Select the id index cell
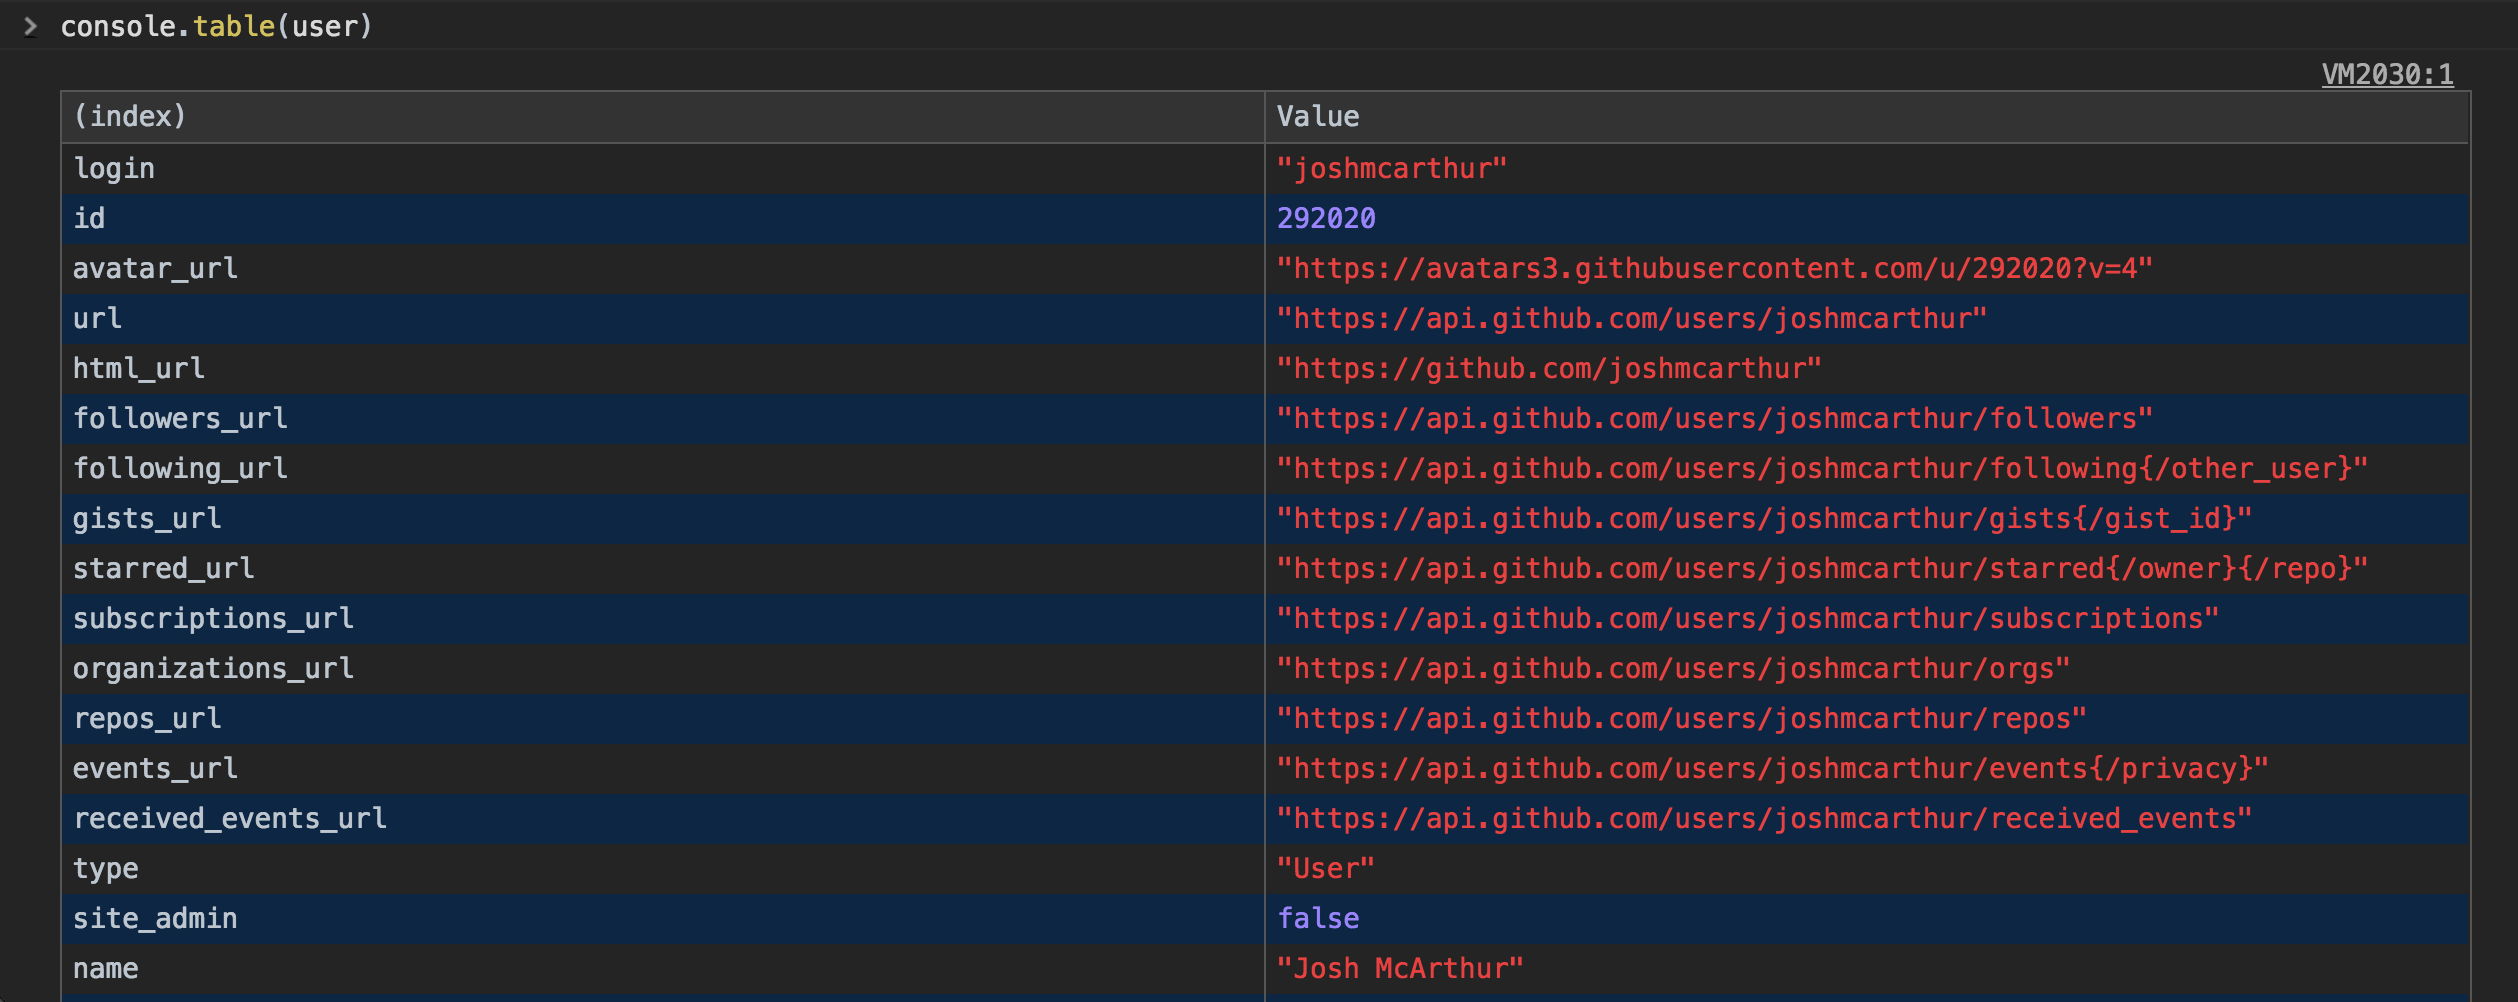 [x=663, y=219]
